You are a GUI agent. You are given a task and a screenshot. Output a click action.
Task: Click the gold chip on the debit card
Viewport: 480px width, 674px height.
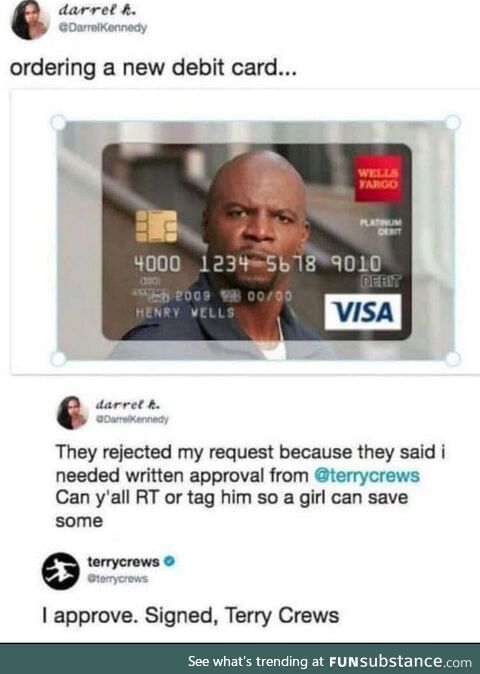tap(156, 226)
